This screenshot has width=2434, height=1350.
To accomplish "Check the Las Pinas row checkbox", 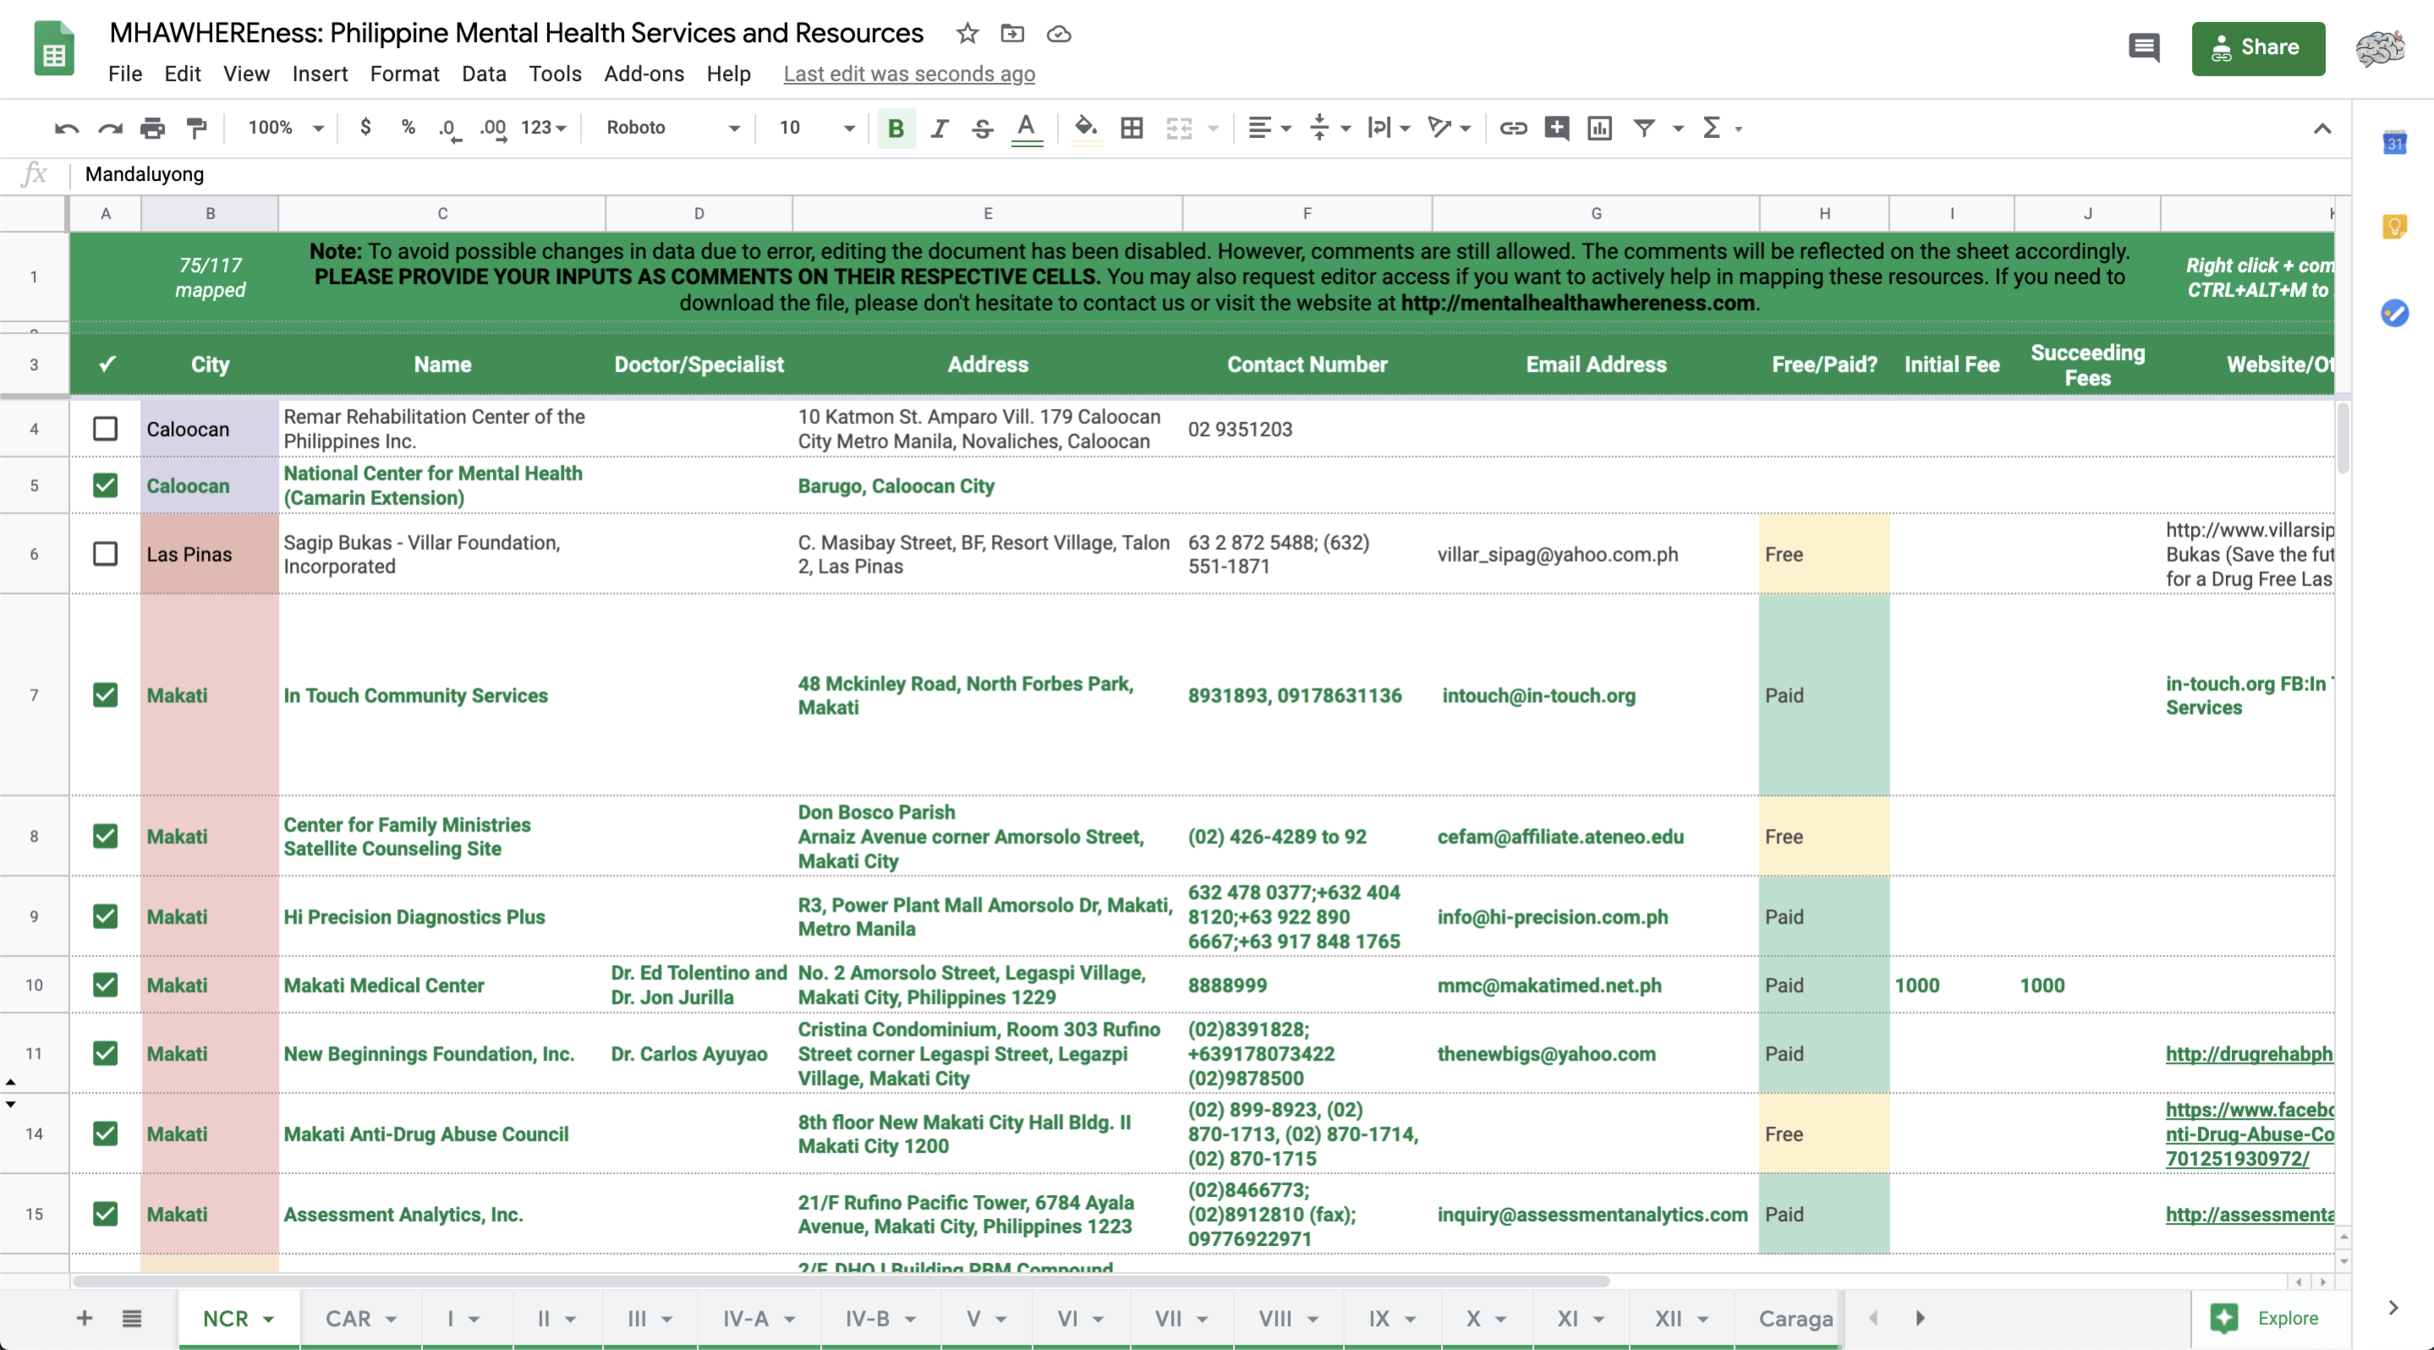I will [x=105, y=554].
